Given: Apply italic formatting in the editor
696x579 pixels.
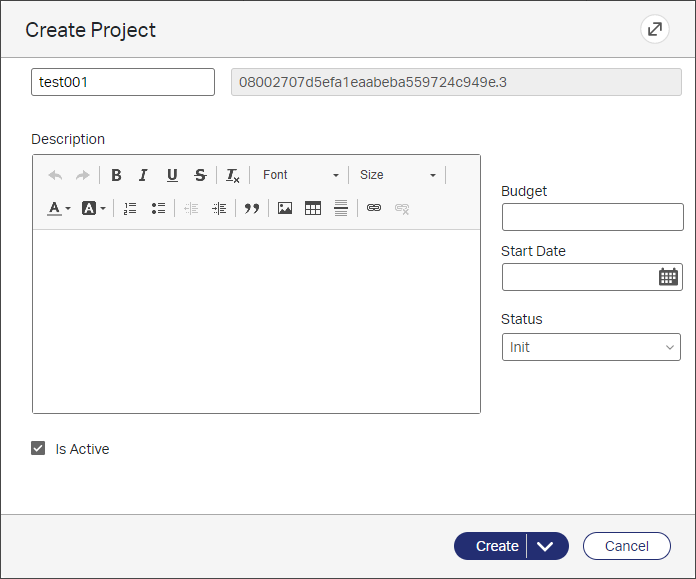Looking at the screenshot, I should (x=143, y=175).
